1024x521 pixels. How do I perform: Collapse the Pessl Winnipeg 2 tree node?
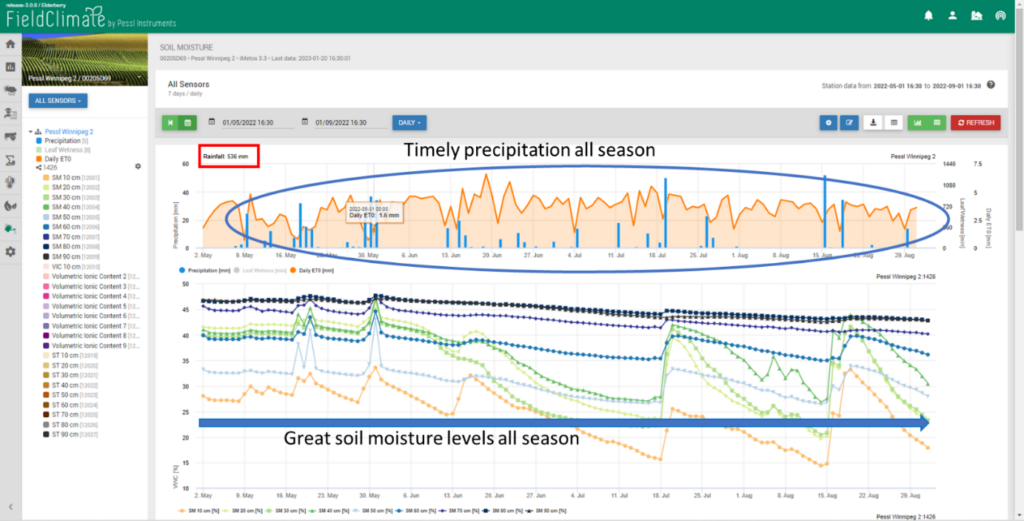31,132
